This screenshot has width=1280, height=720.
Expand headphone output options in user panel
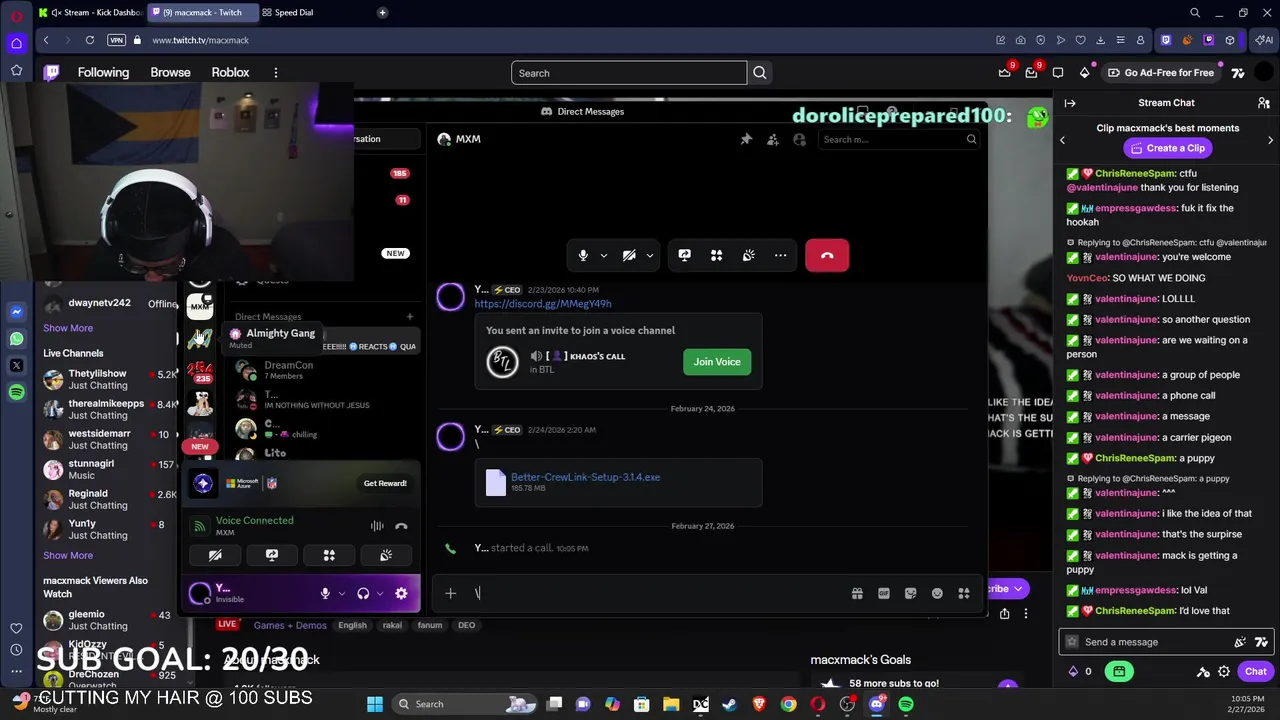[x=380, y=594]
